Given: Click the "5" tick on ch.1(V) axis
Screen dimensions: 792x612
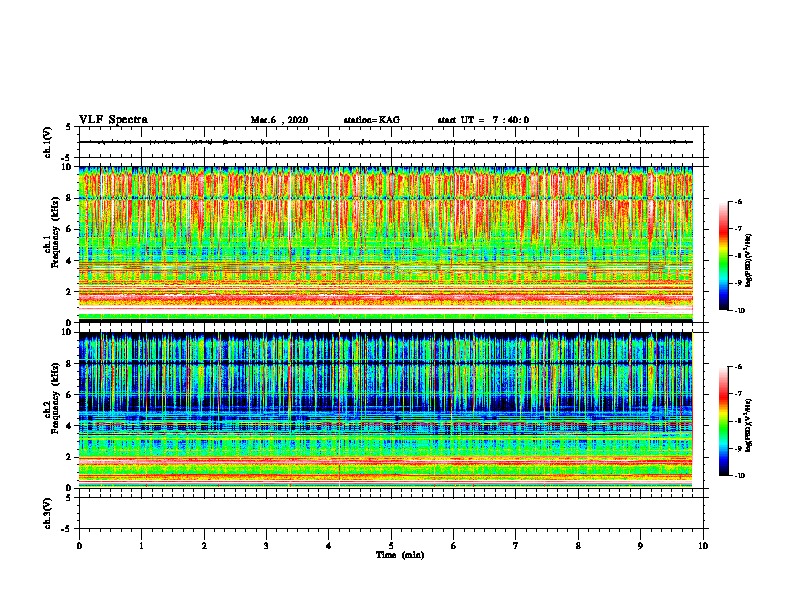Looking at the screenshot, I should pos(69,127).
